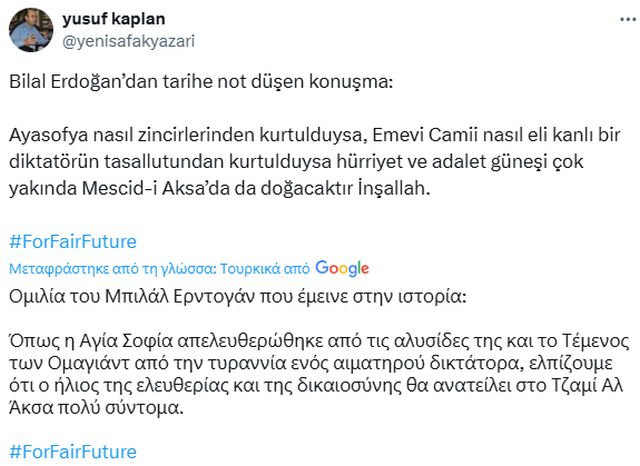The height and width of the screenshot is (466, 640).
Task: Open the @yenisafakyazari handle
Action: tap(128, 41)
